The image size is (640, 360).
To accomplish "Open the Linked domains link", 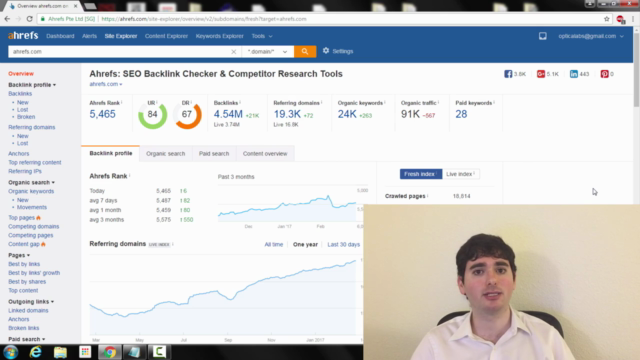I will click(28, 311).
